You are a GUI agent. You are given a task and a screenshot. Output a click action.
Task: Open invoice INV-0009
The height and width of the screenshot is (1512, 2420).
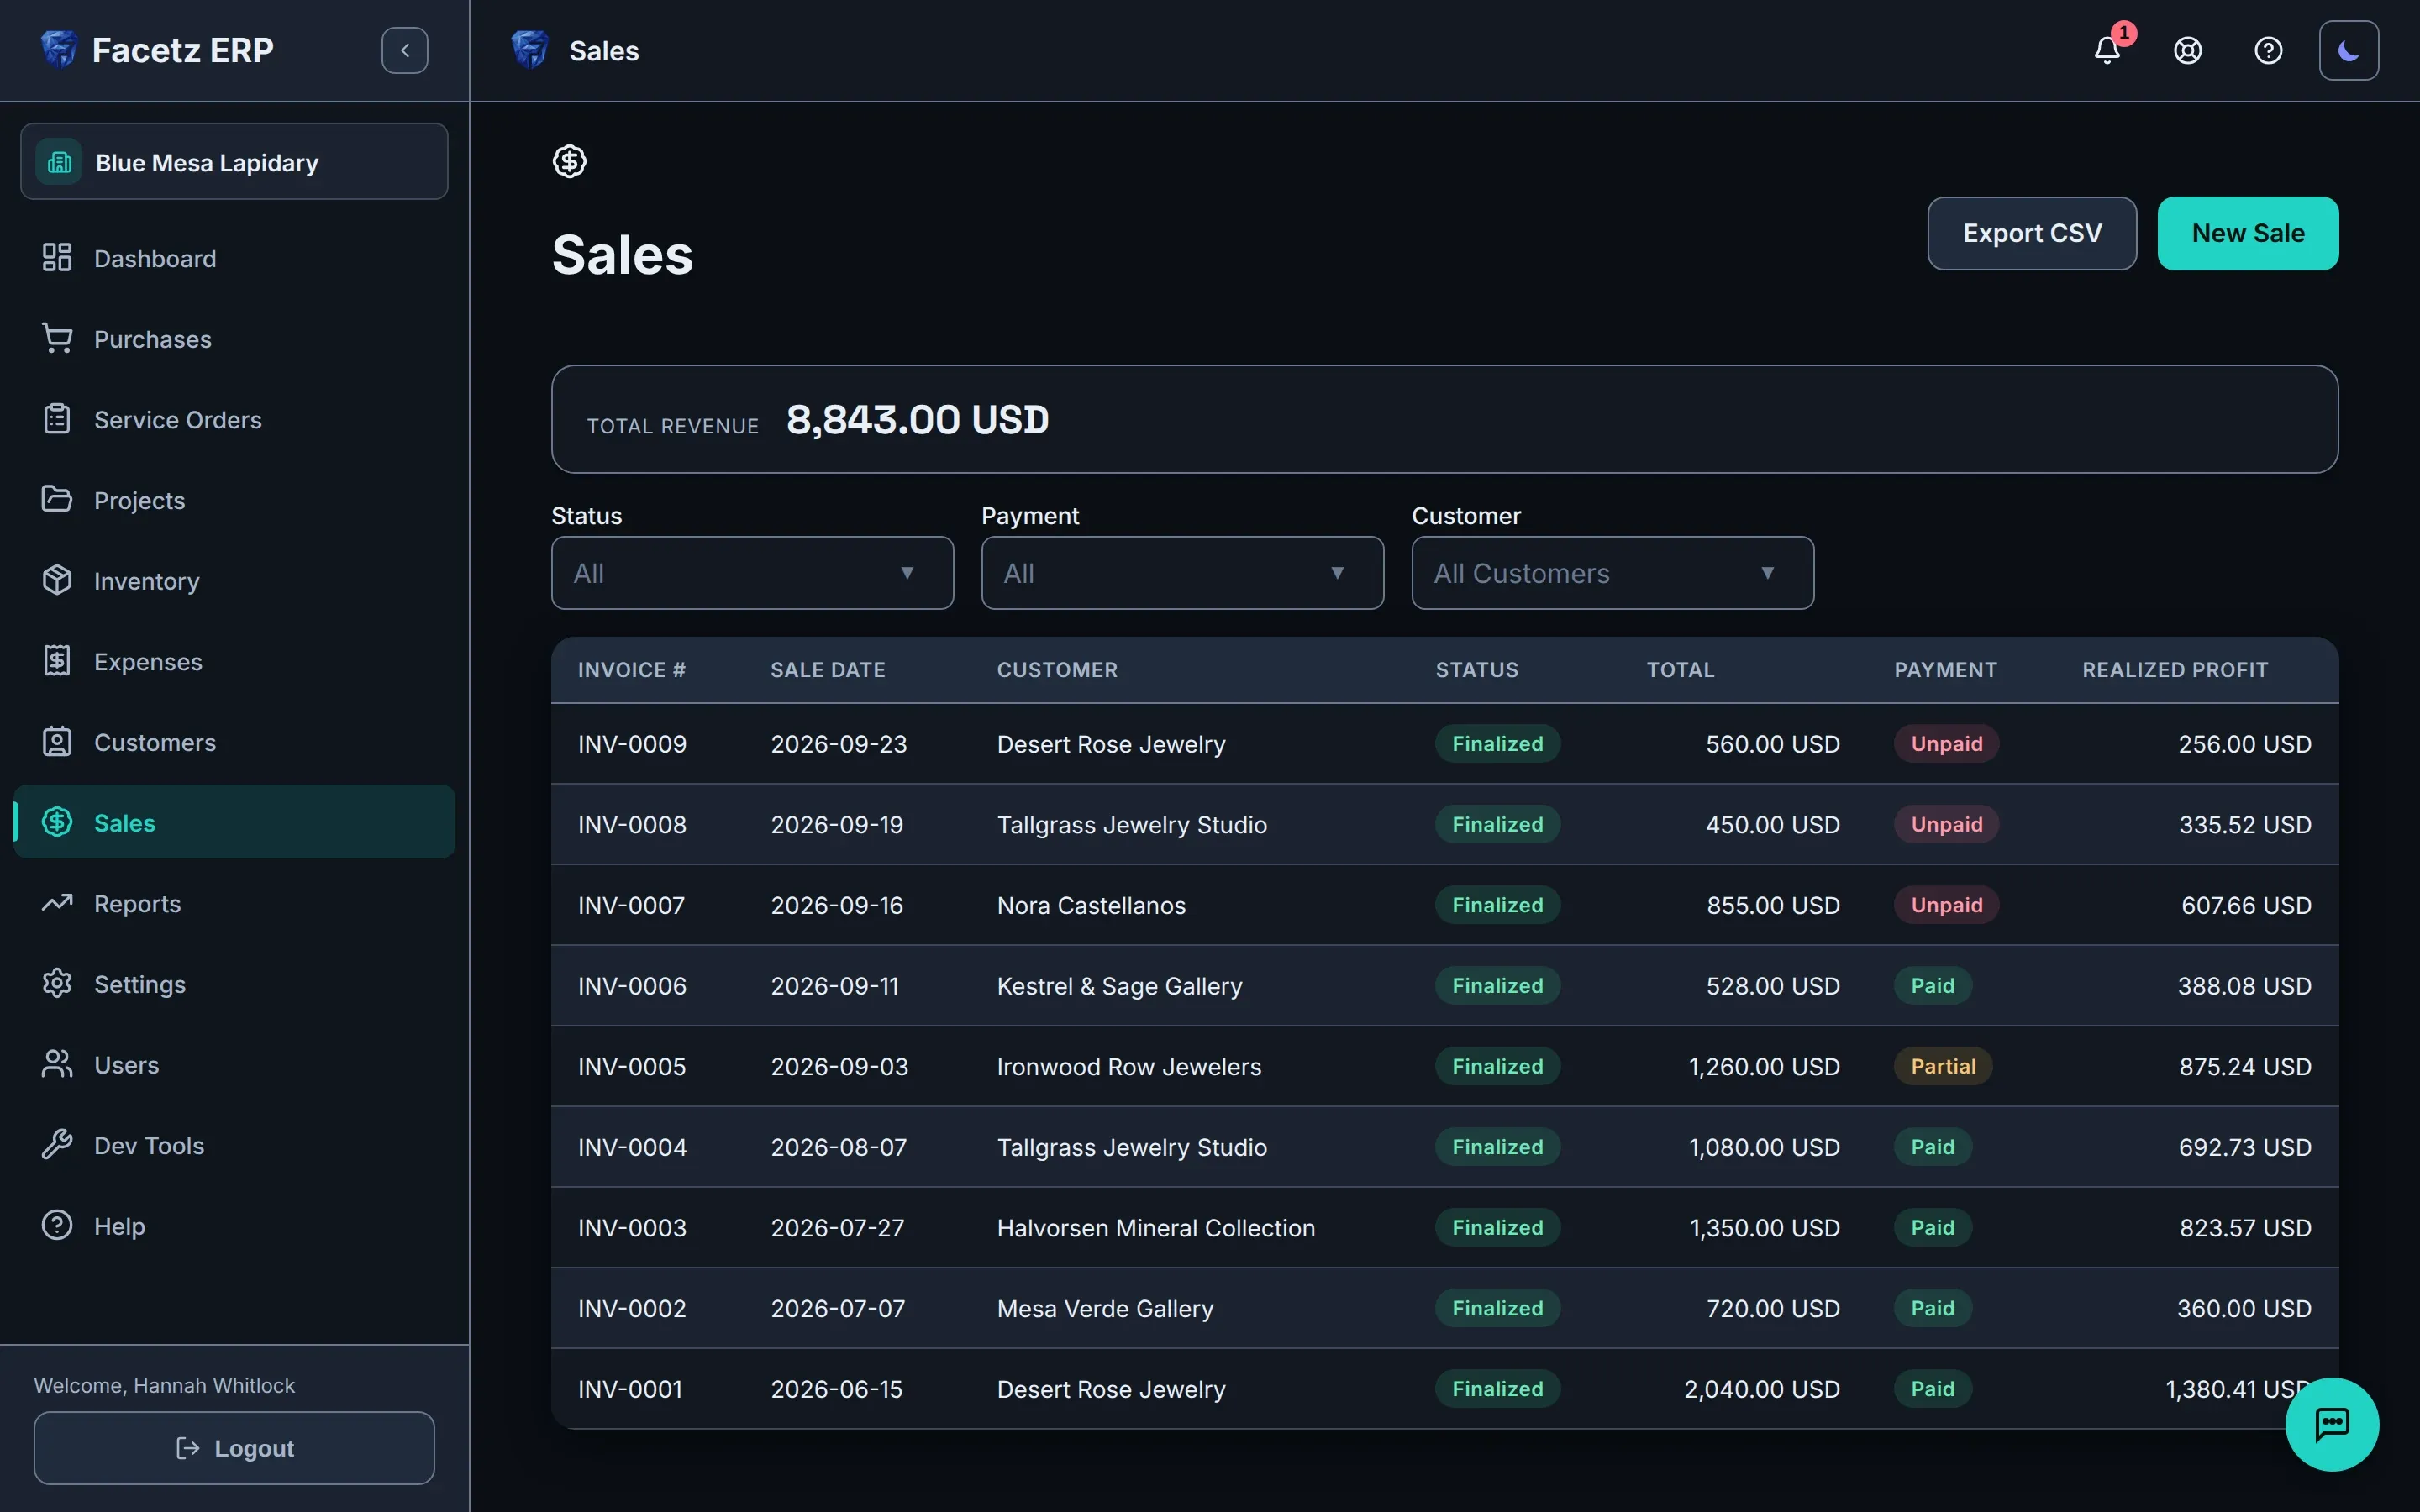point(632,744)
